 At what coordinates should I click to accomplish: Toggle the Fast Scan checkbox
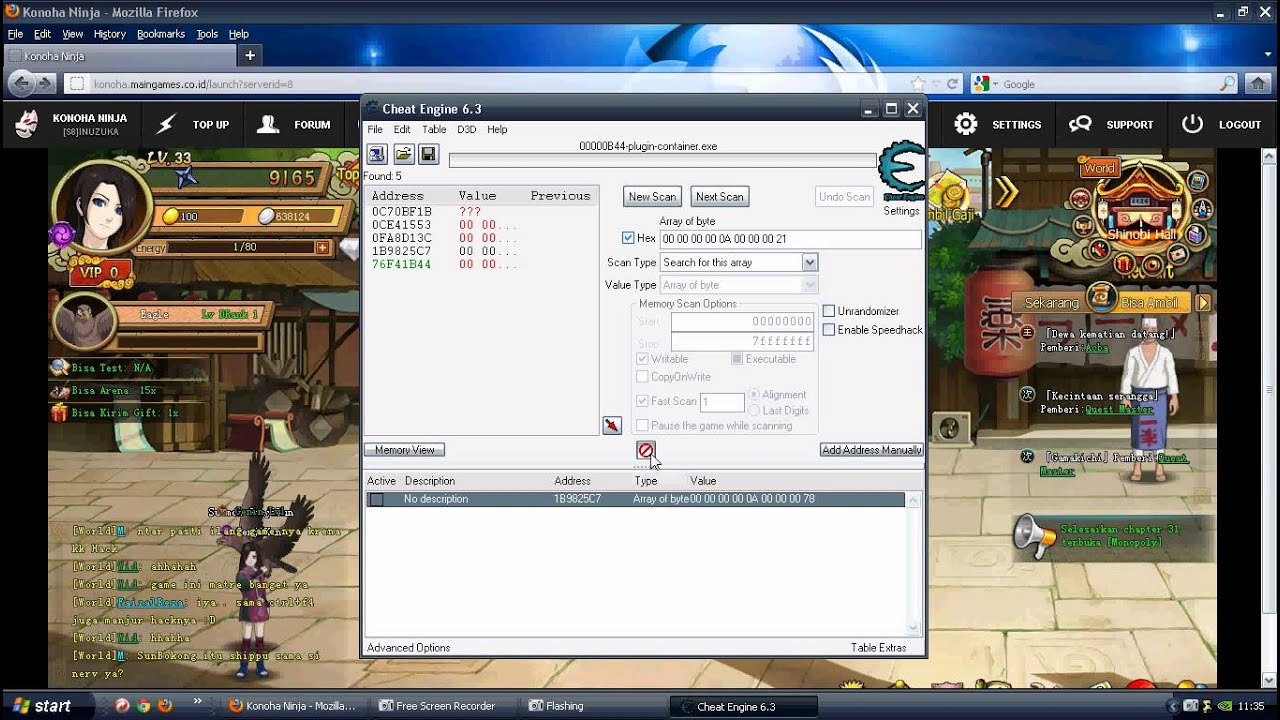(x=642, y=401)
